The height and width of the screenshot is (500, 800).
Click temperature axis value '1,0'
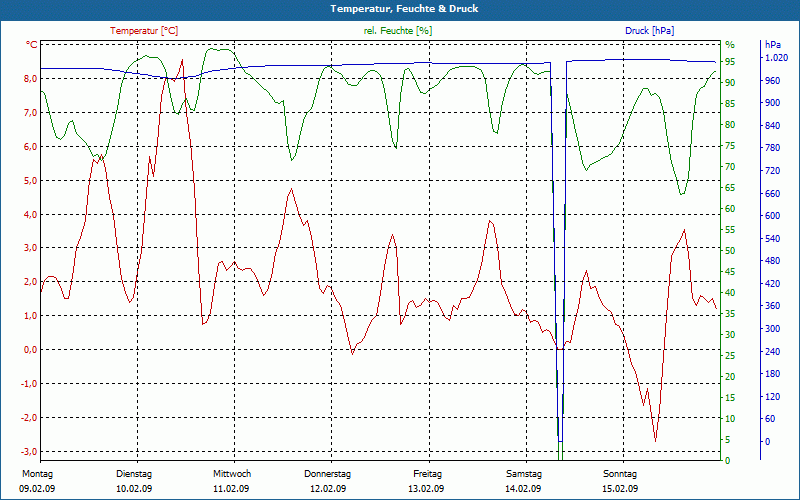point(29,316)
